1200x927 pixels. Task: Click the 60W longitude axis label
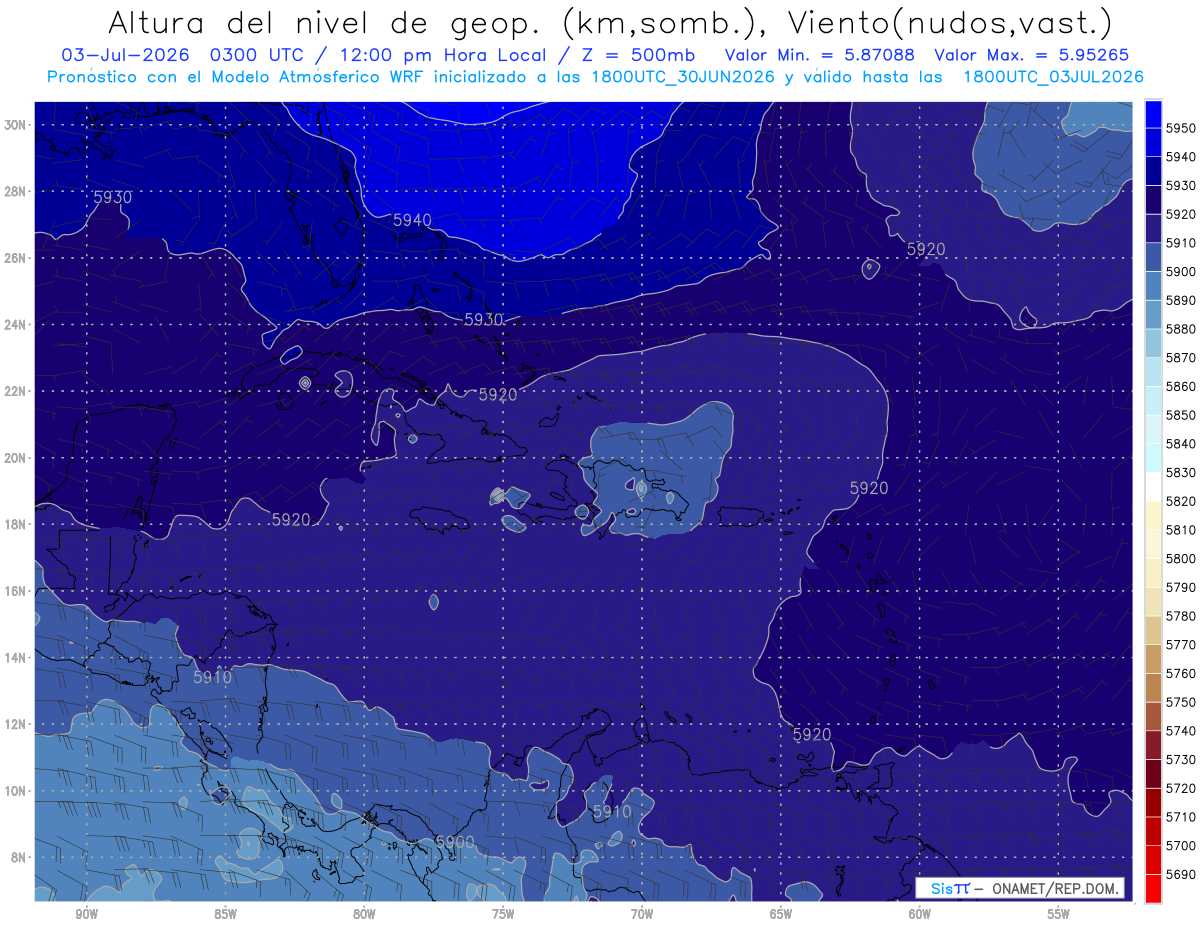pyautogui.click(x=920, y=914)
